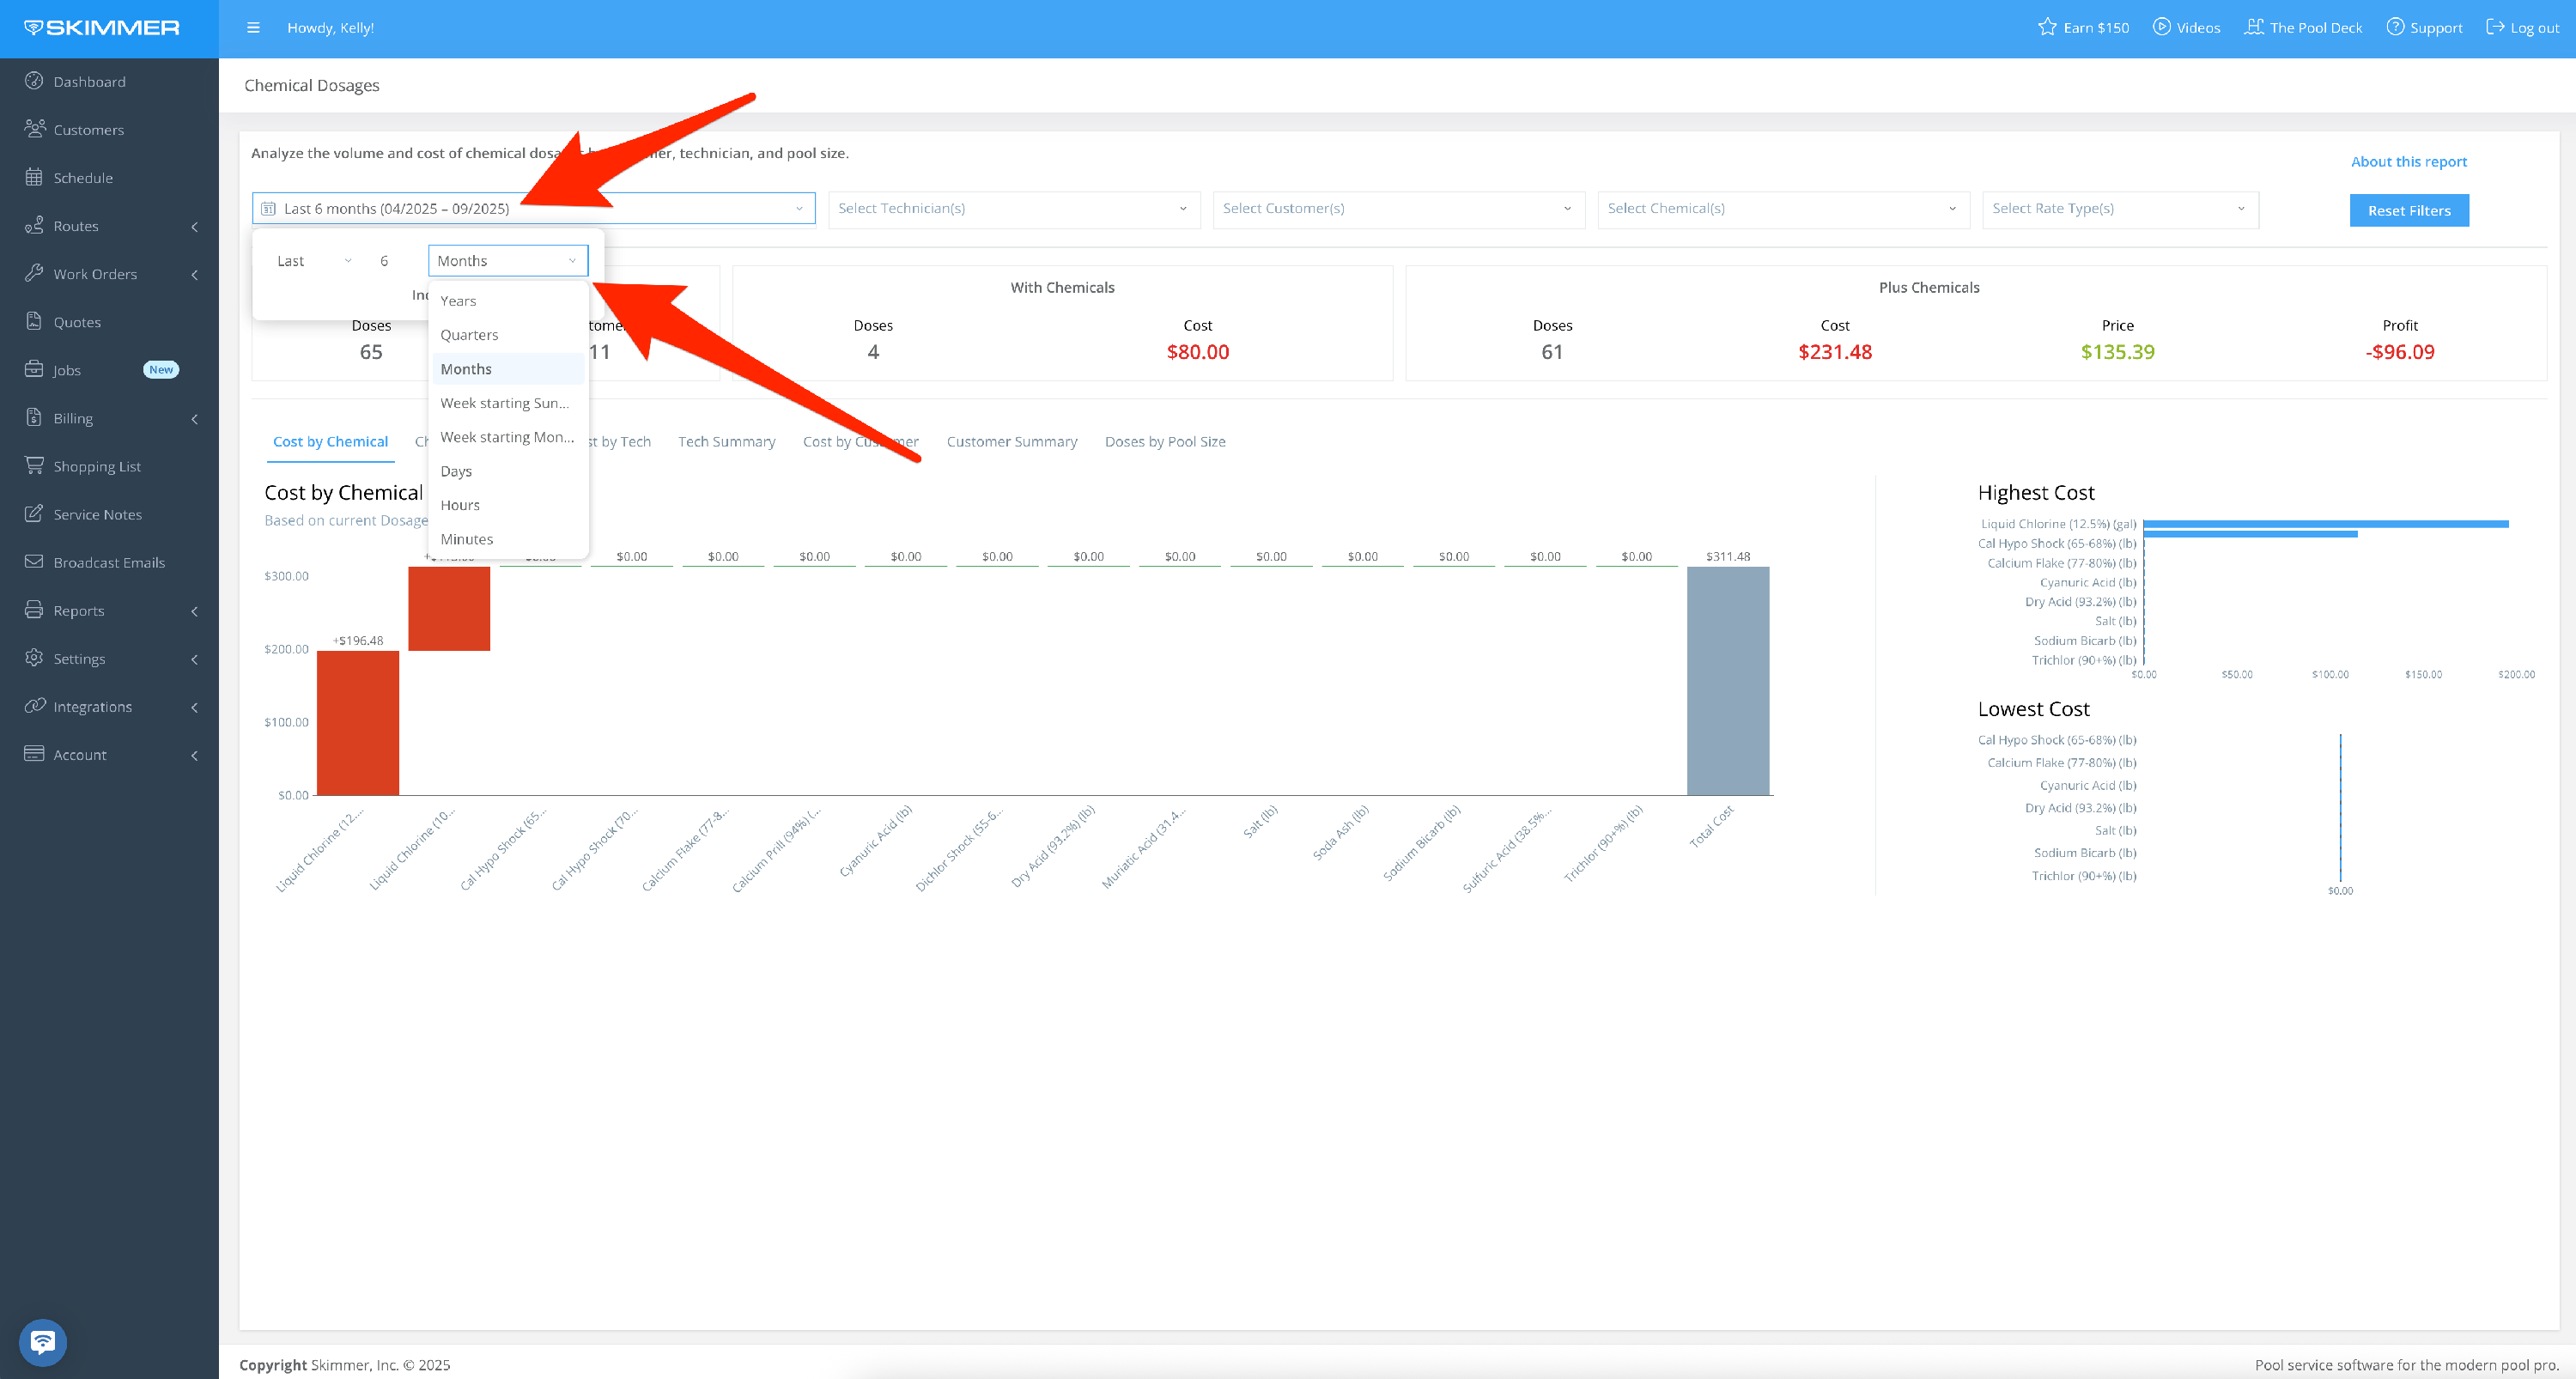Open the Last period type dropdown
Viewport: 2576px width, 1379px height.
[x=313, y=261]
